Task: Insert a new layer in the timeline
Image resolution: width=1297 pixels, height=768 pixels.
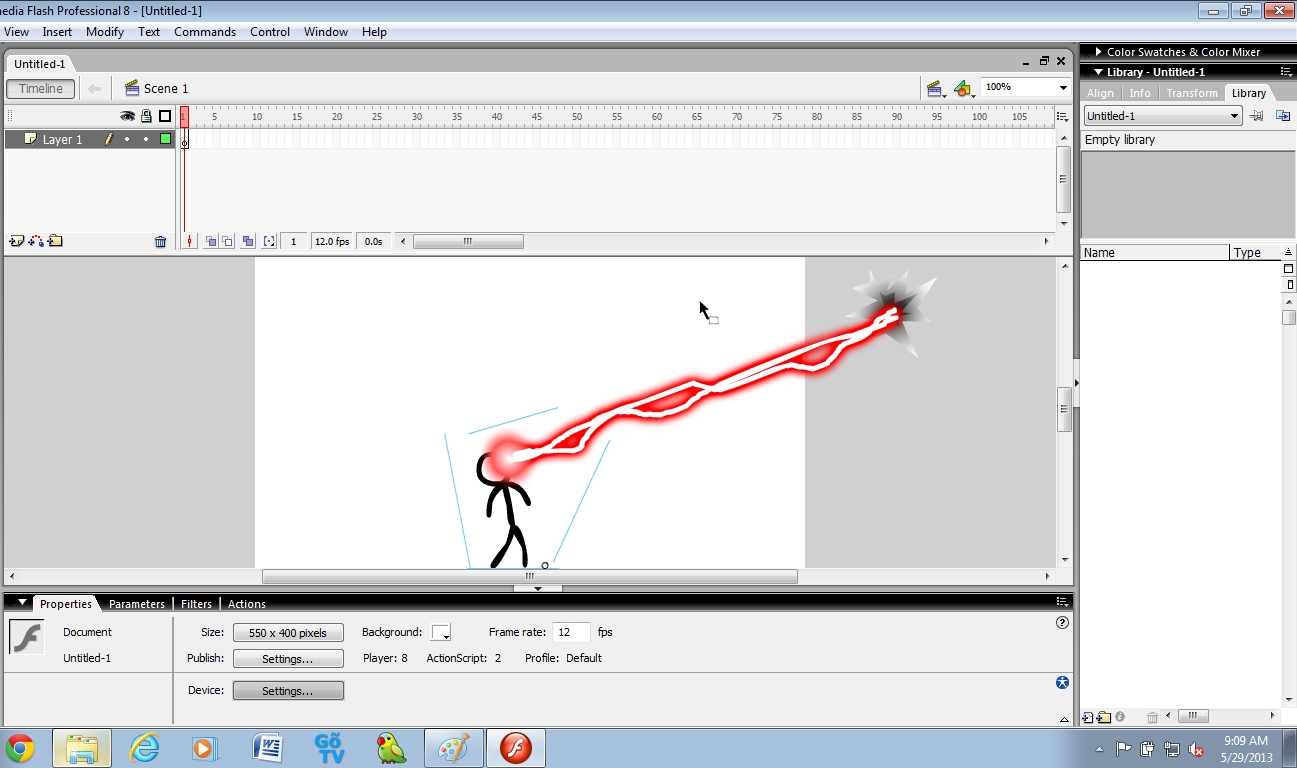Action: pyautogui.click(x=14, y=240)
